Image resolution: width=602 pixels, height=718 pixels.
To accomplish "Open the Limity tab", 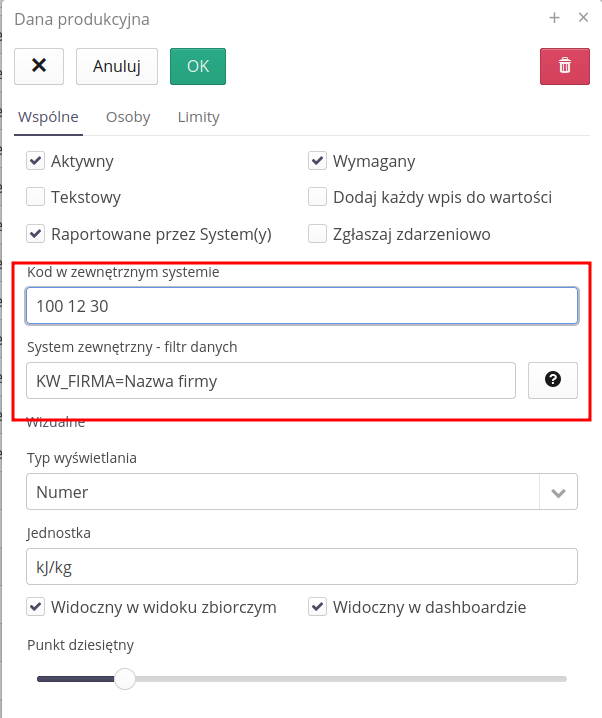I will click(198, 117).
